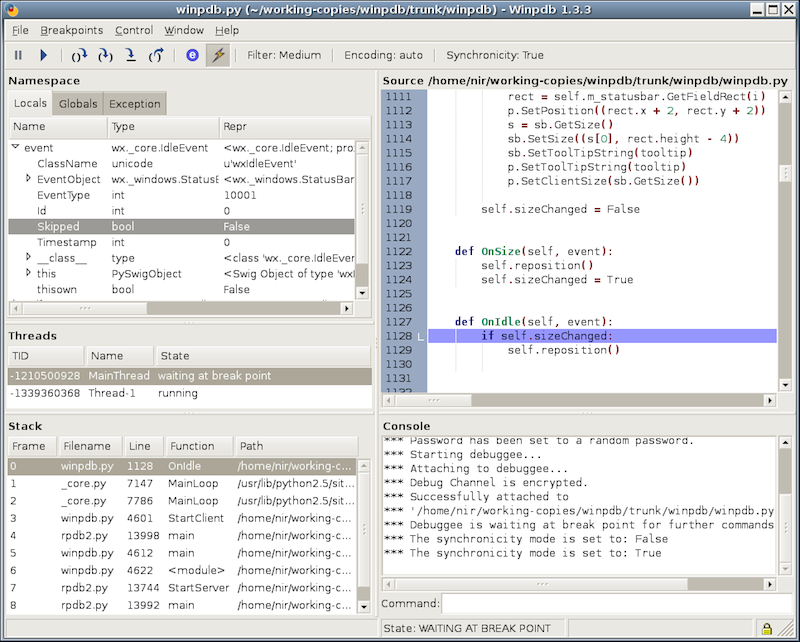Switch to the Globals tab
This screenshot has width=800, height=642.
(78, 104)
